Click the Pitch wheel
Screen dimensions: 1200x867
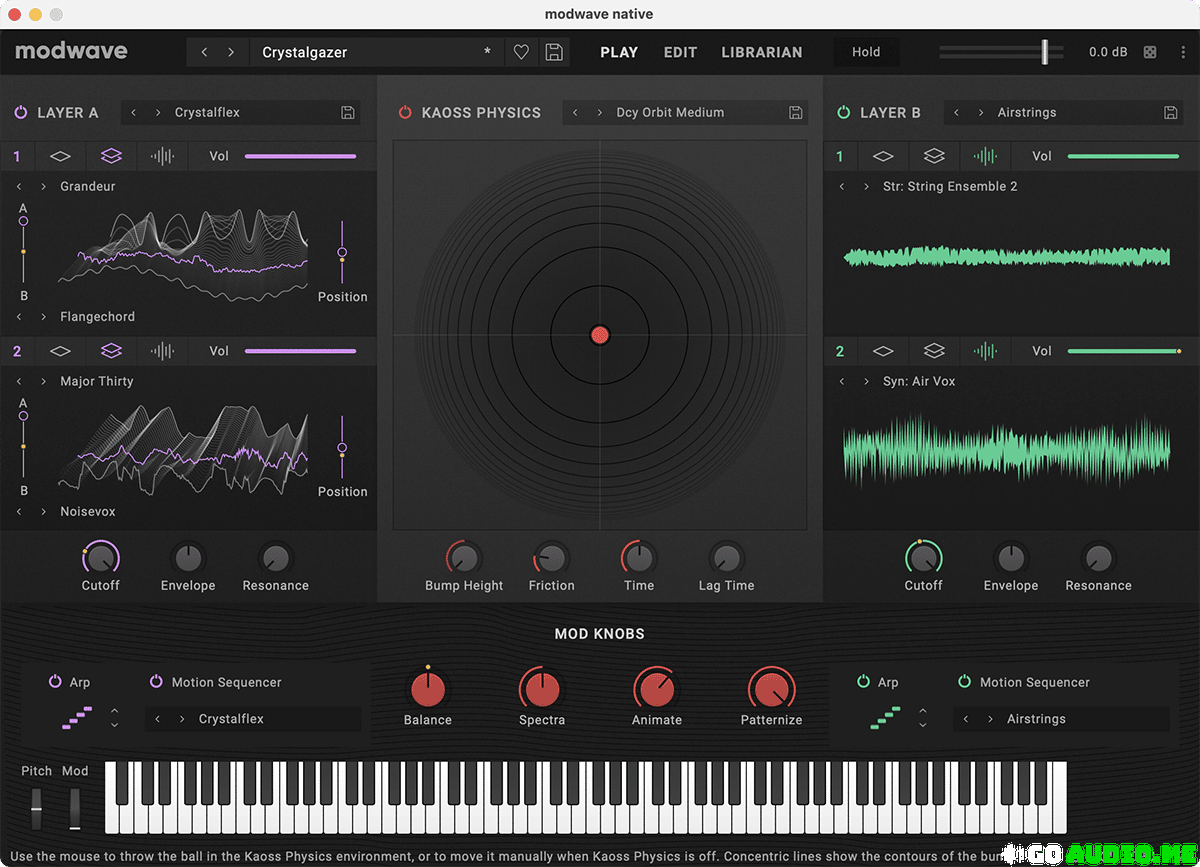[36, 808]
